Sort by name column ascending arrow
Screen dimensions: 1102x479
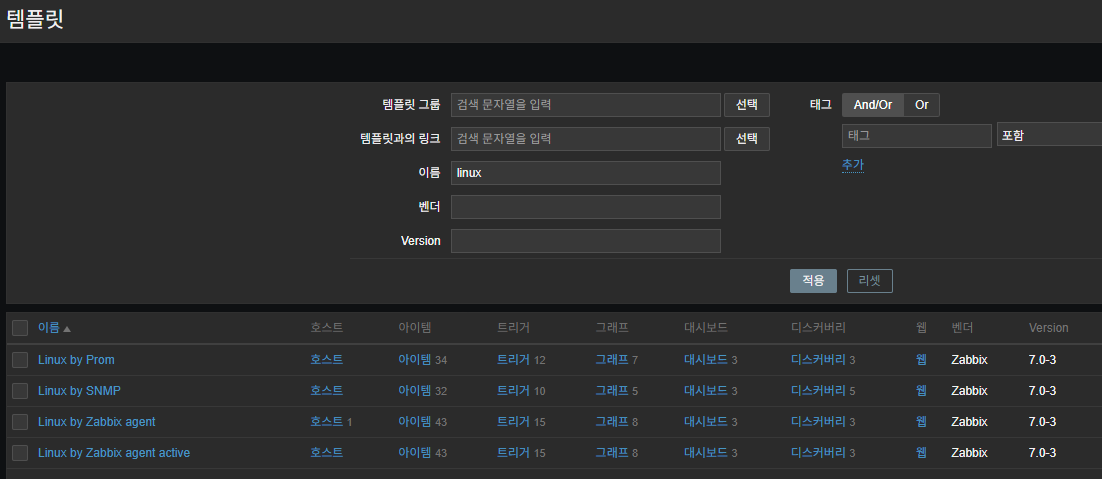tap(67, 329)
